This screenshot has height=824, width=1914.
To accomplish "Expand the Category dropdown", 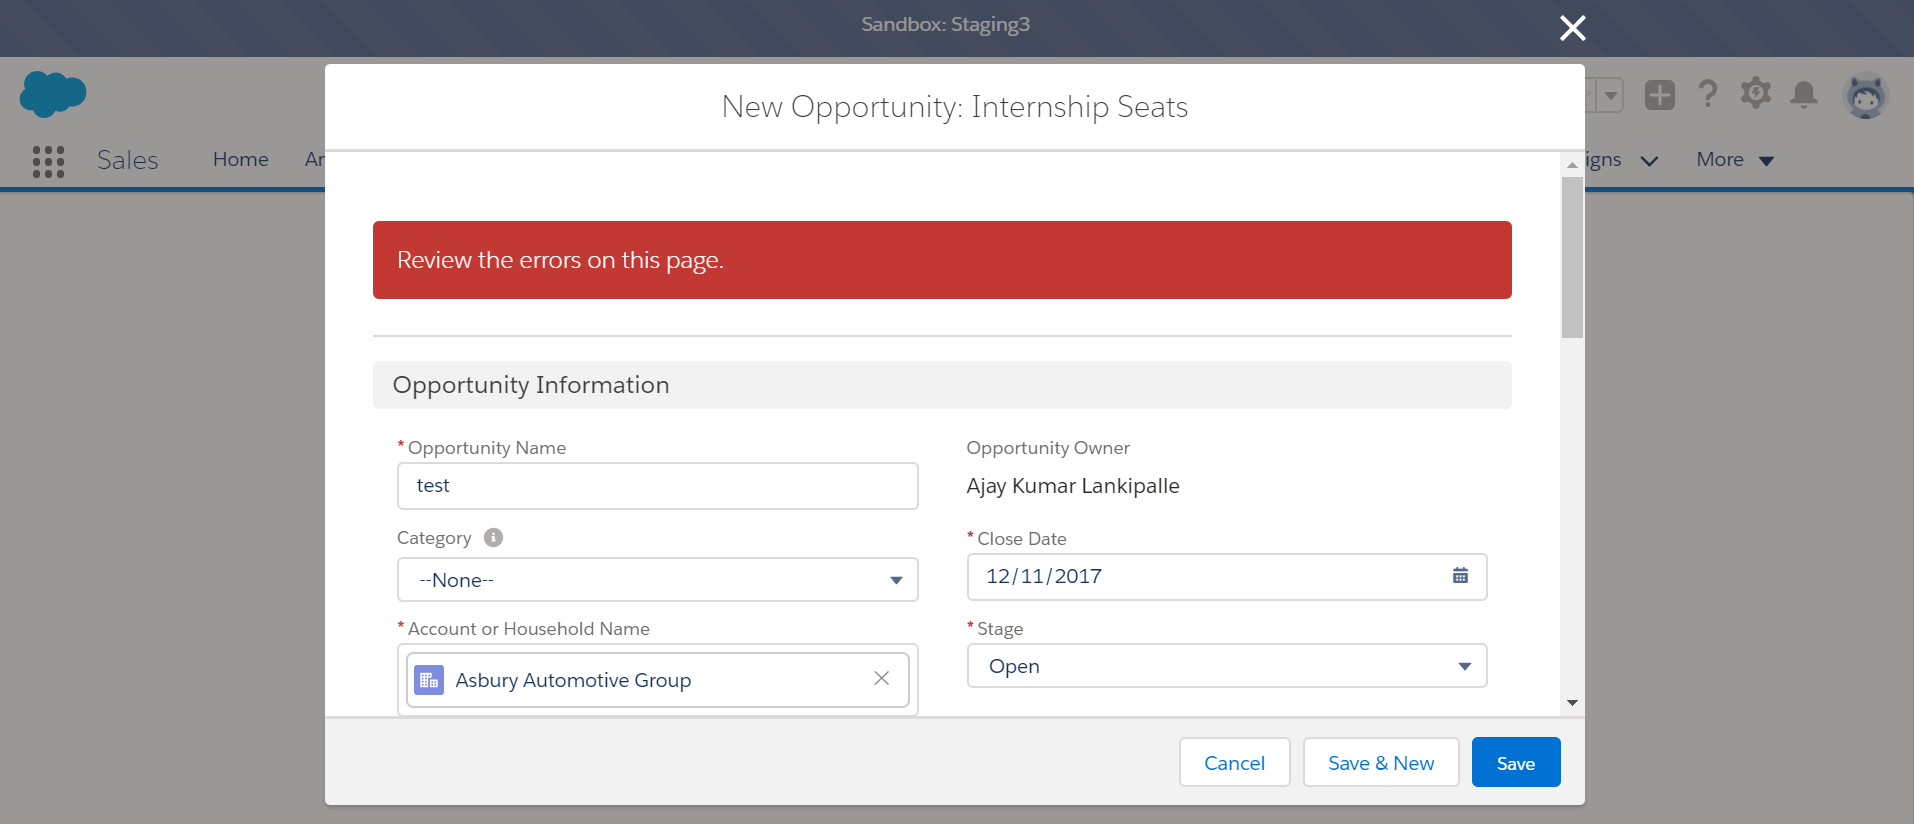I will click(657, 580).
